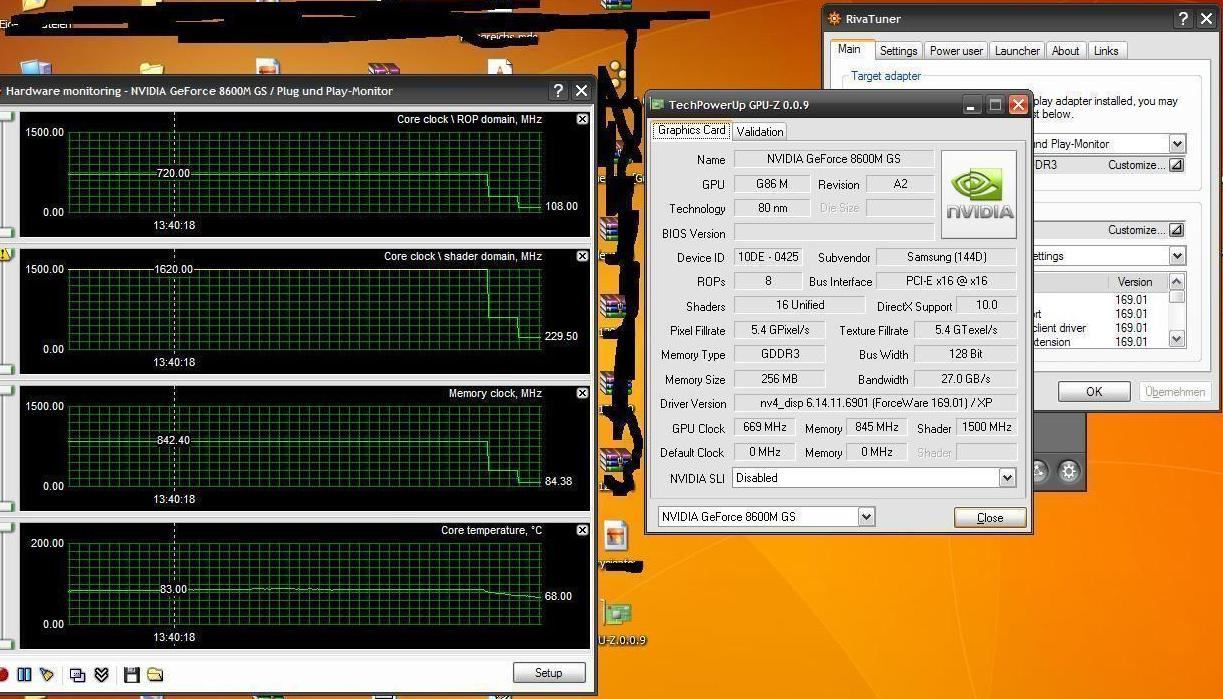Open the NVIDIA SLI dropdown
The width and height of the screenshot is (1223, 699).
point(1007,478)
